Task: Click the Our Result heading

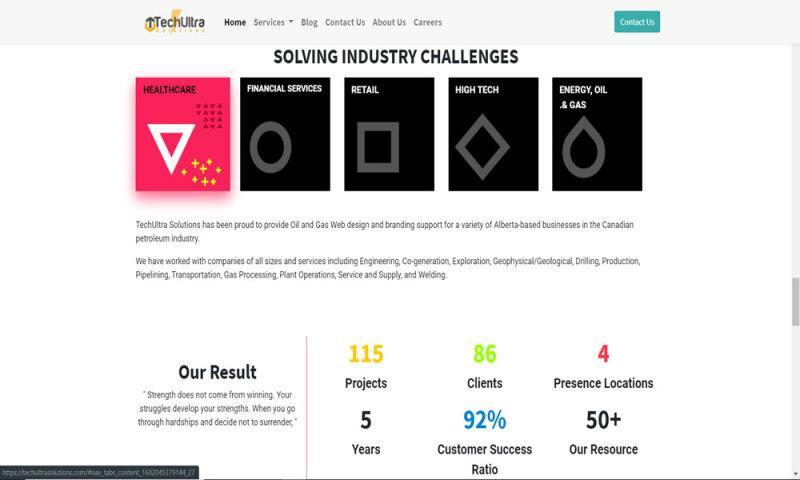Action: pos(217,372)
